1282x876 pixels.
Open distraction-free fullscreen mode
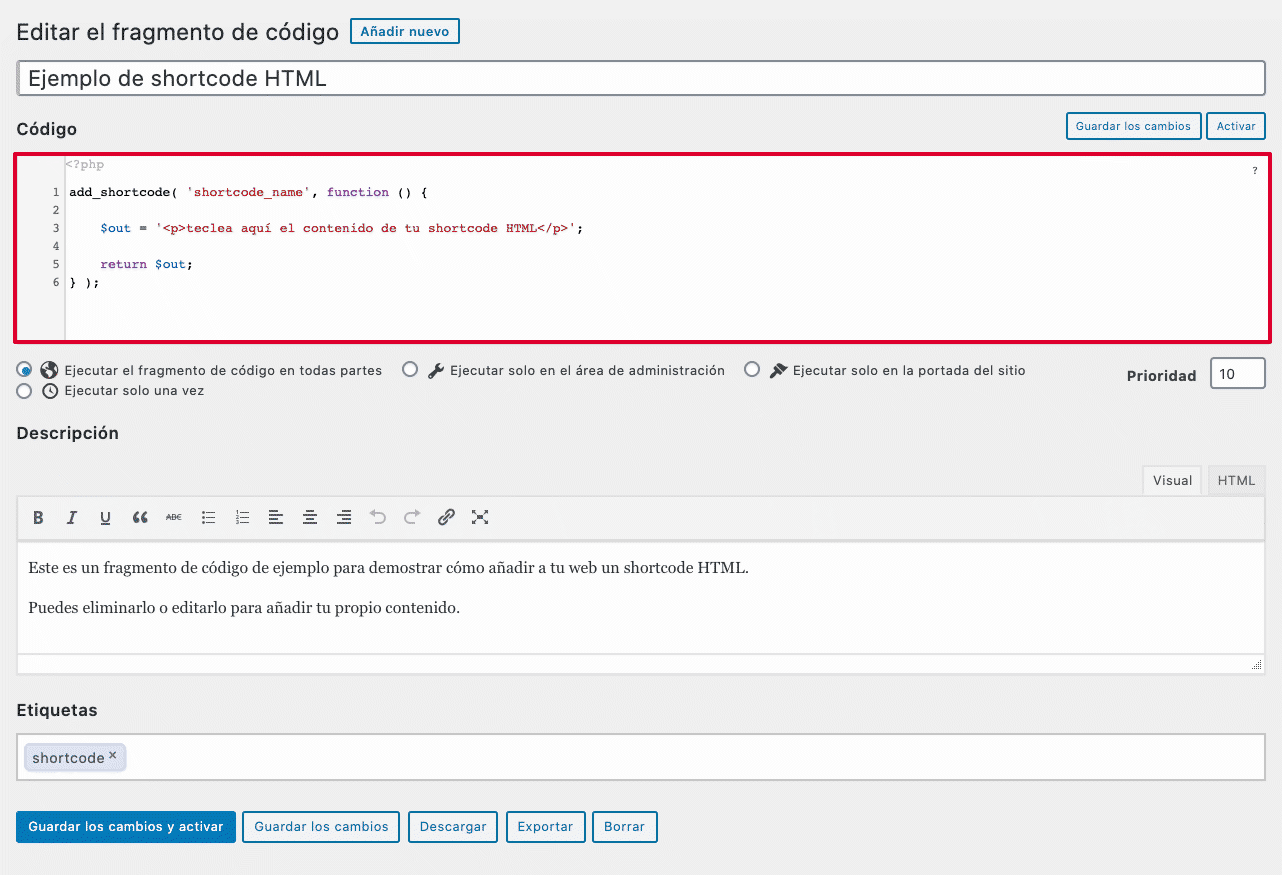[x=480, y=517]
